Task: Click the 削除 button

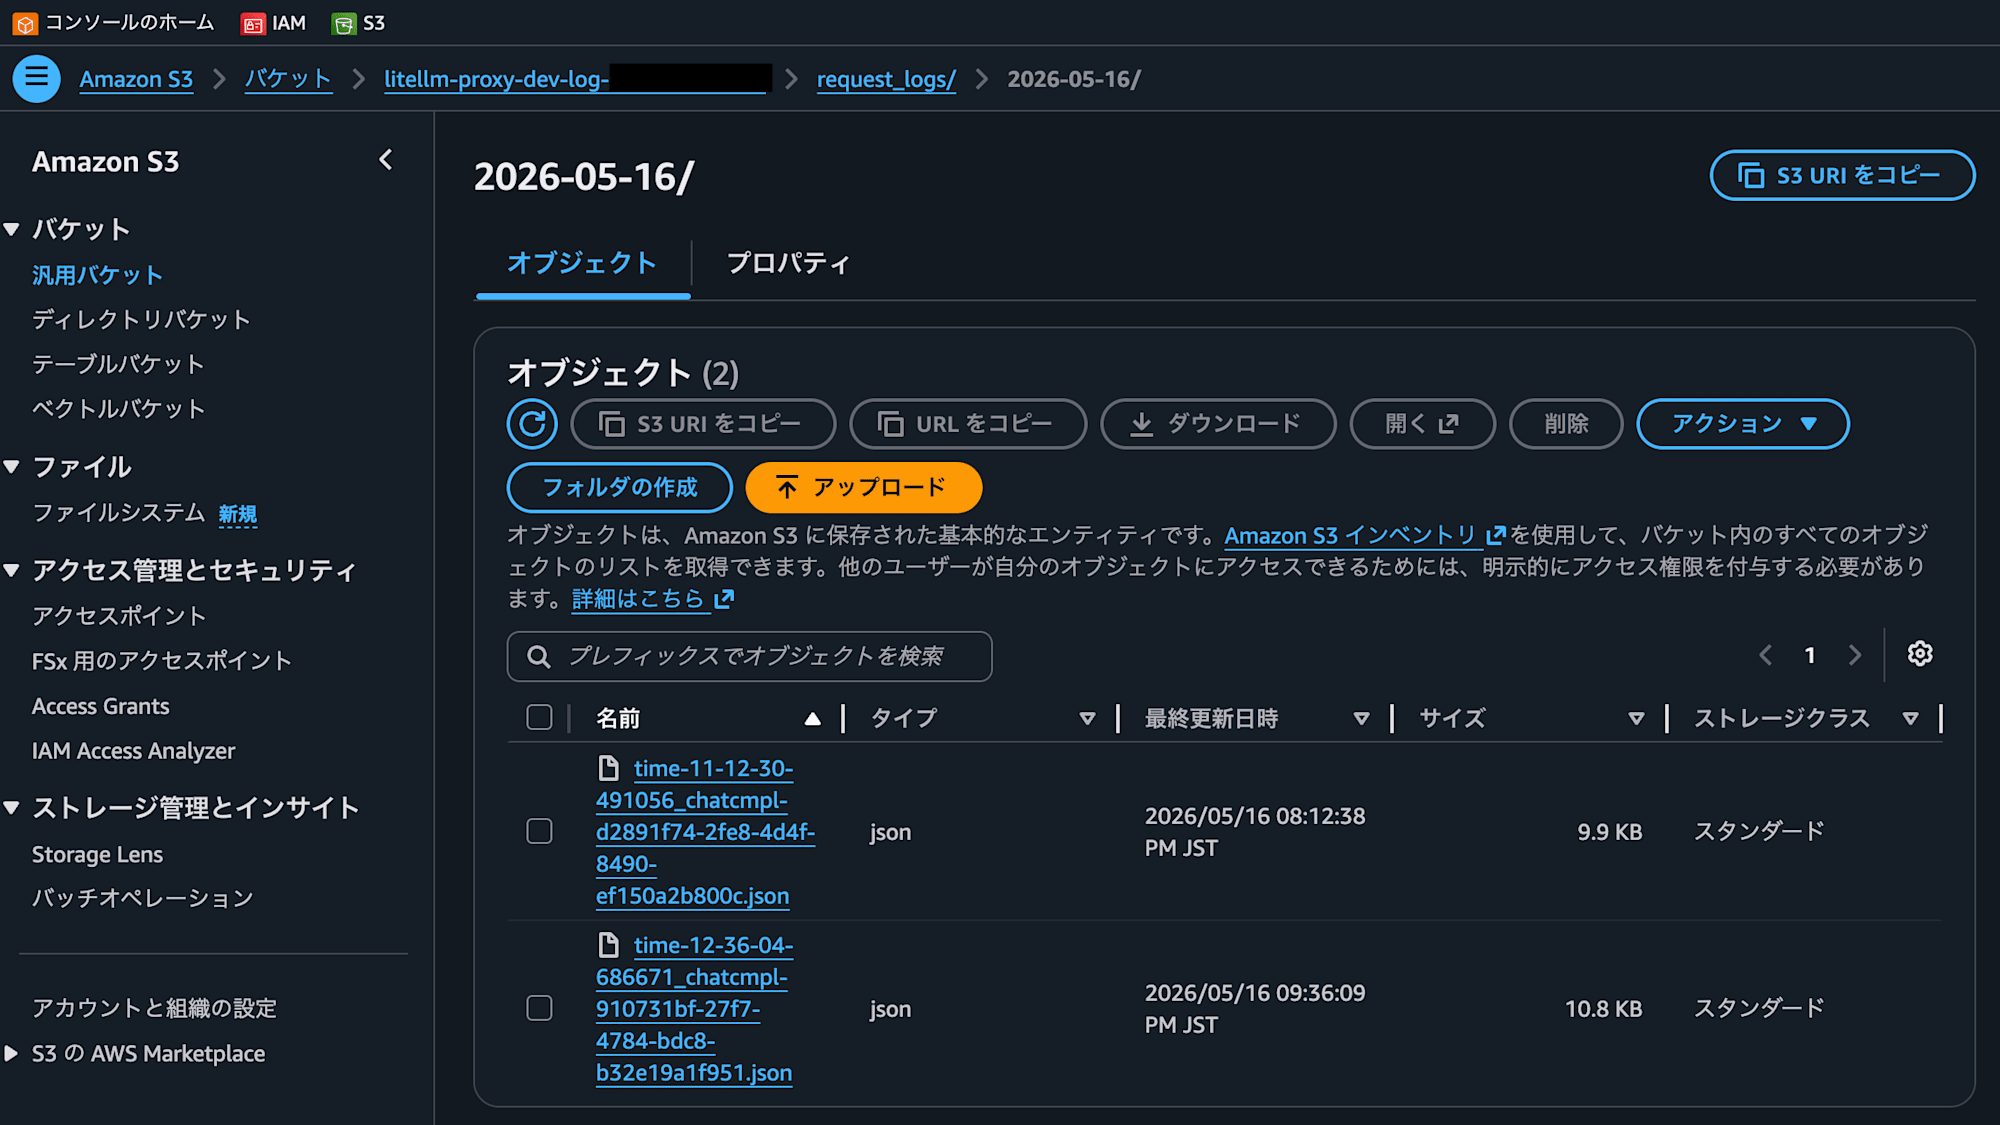Action: point(1566,424)
